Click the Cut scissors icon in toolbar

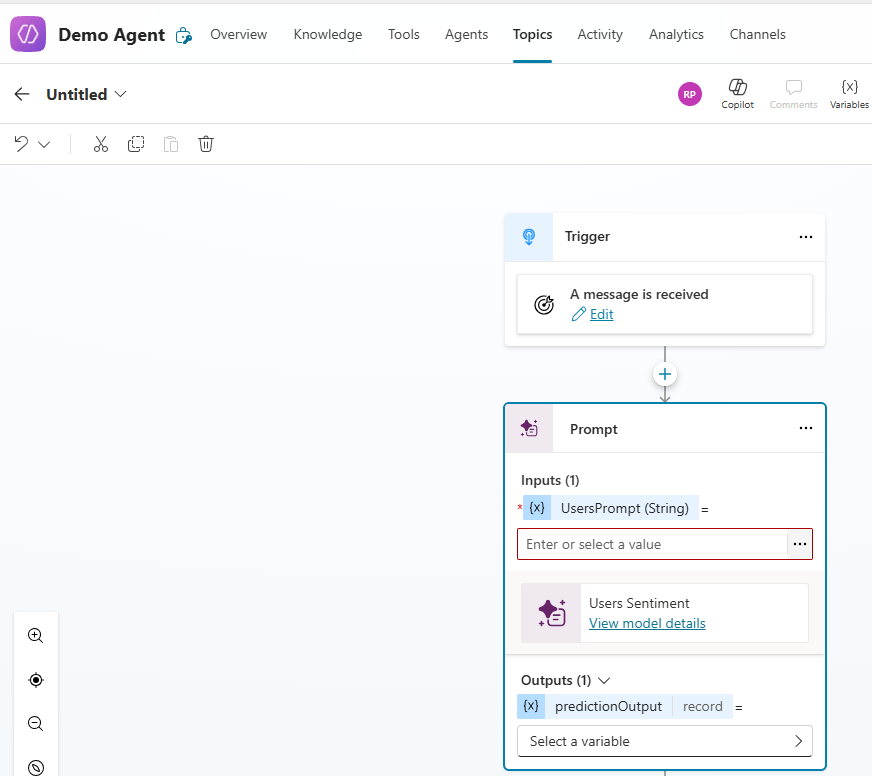click(101, 144)
